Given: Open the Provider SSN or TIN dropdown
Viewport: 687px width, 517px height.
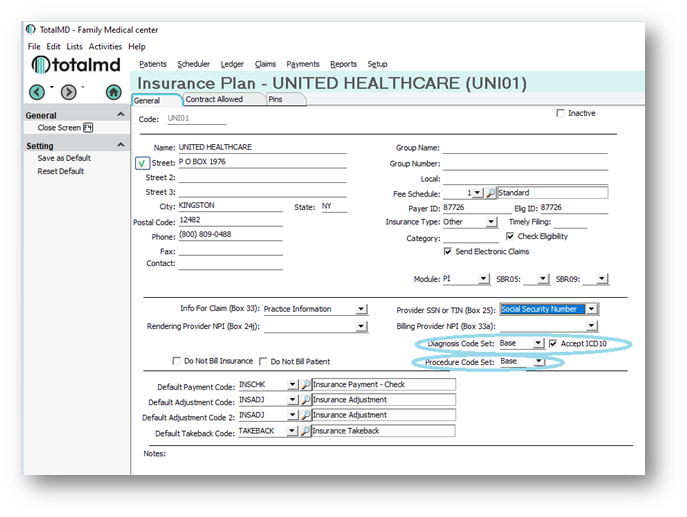Looking at the screenshot, I should [x=591, y=309].
